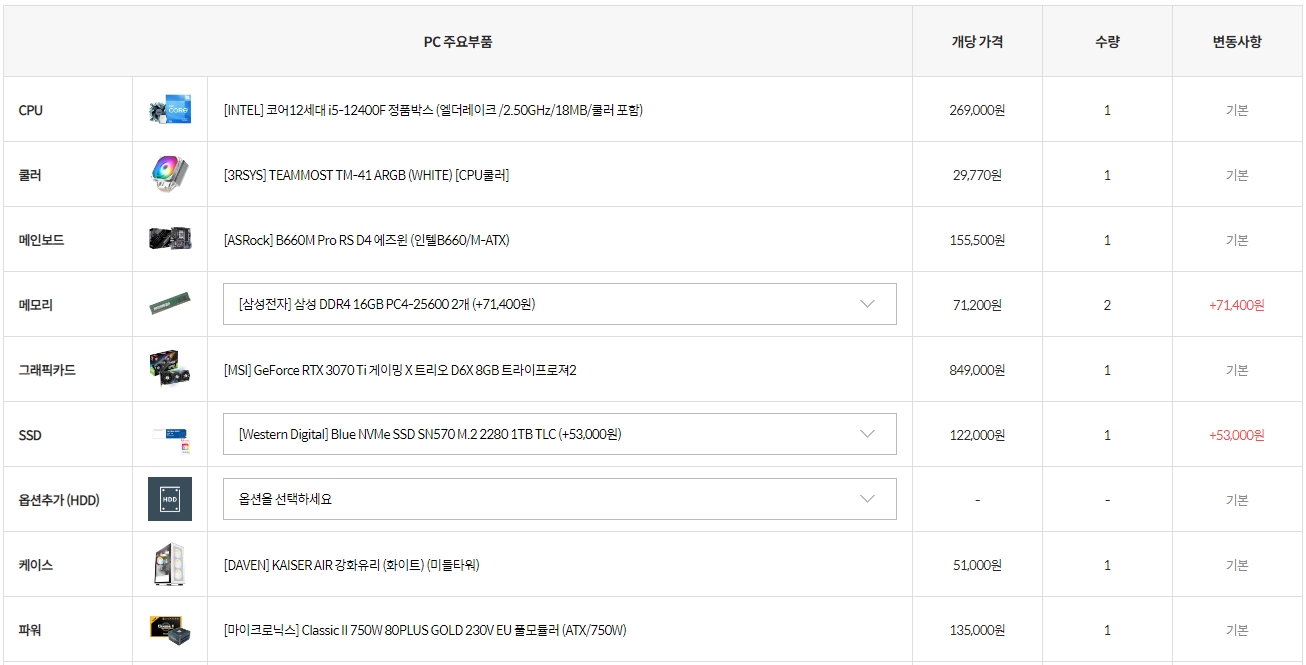Click the HDD option icon
1306x665 pixels.
(169, 499)
